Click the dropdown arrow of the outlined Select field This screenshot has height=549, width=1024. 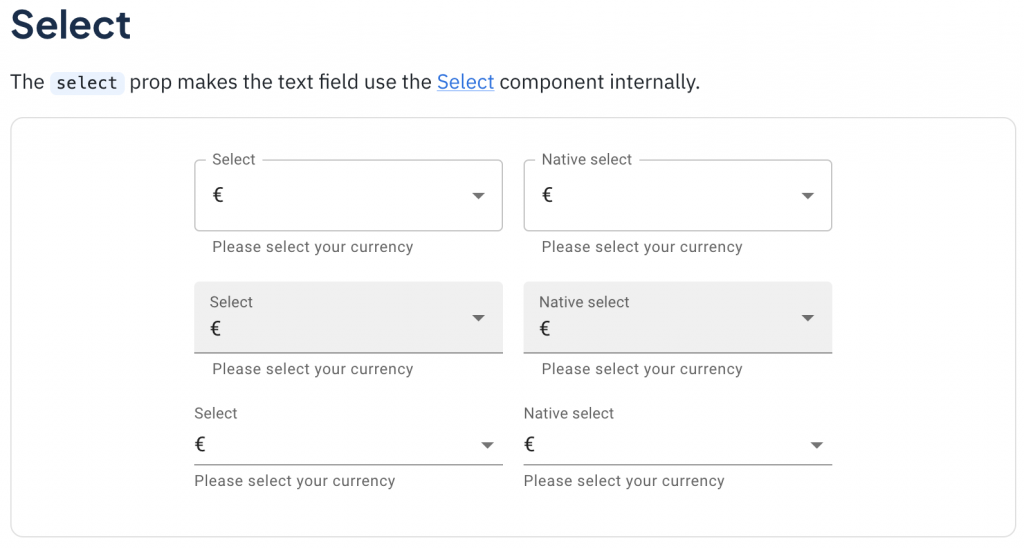point(478,196)
